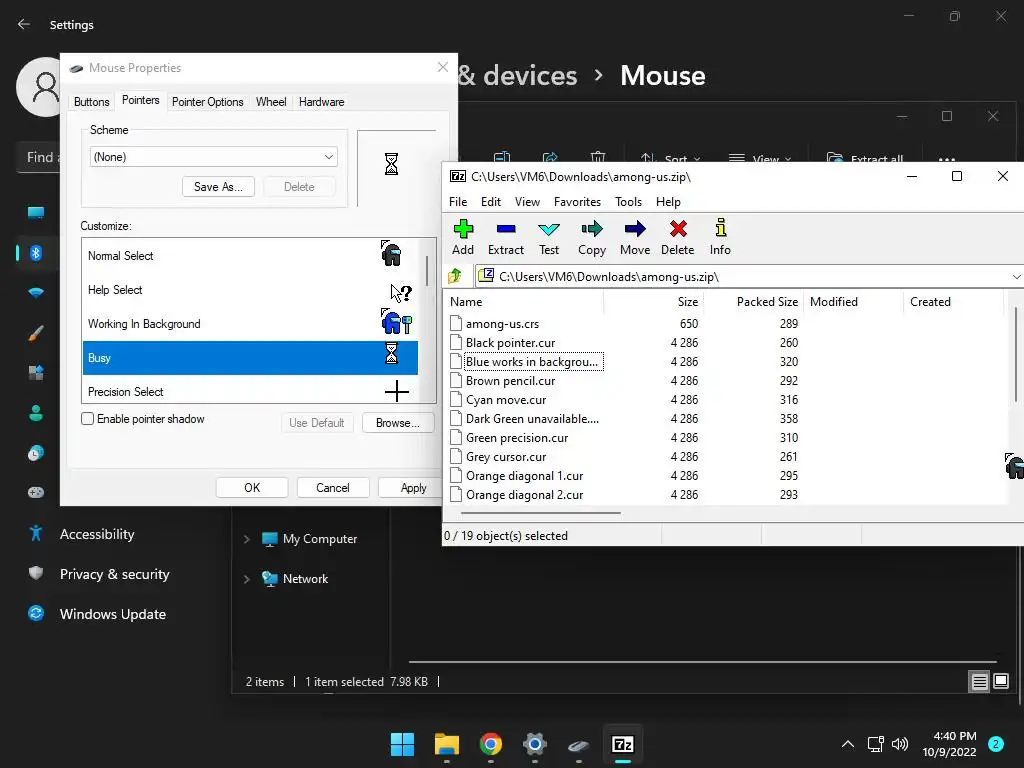Click Extract all in Explorer toolbar

[865, 159]
